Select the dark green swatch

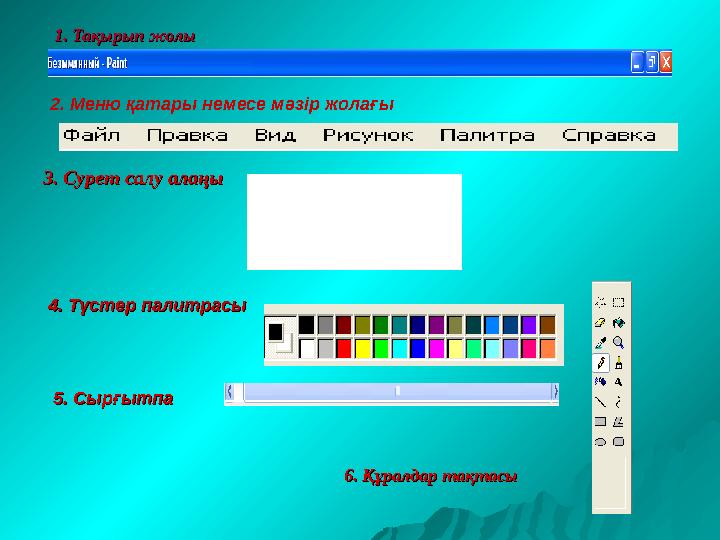(x=381, y=325)
